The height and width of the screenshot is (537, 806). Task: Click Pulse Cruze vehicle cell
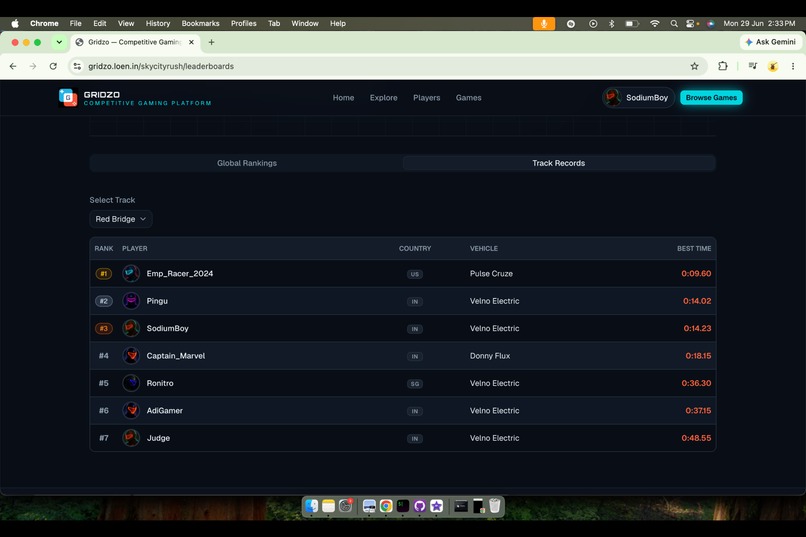click(x=491, y=273)
